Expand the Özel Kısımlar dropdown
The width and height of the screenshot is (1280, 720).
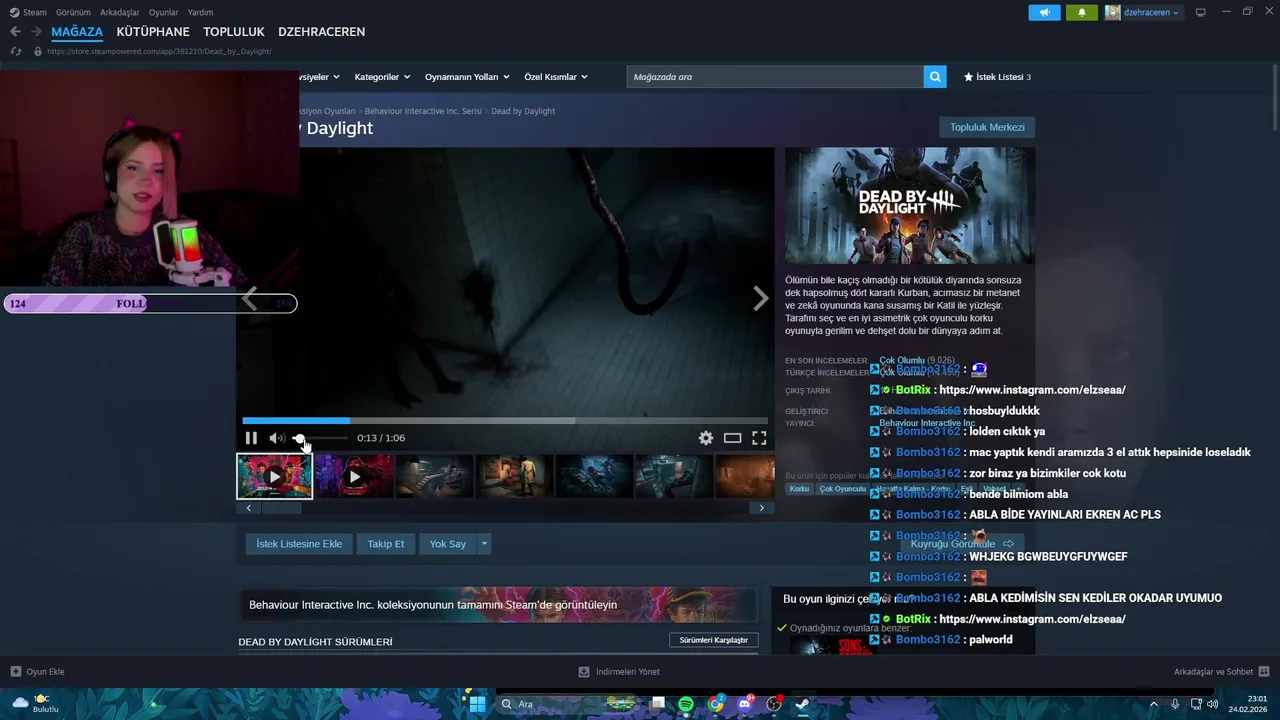[556, 77]
